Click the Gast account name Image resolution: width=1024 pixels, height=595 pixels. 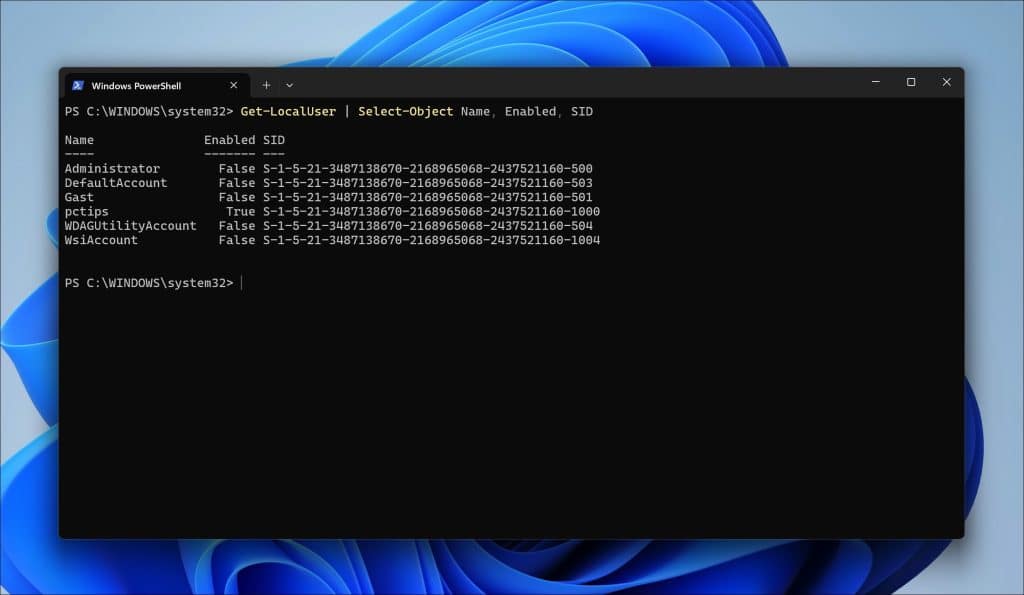pyautogui.click(x=79, y=197)
